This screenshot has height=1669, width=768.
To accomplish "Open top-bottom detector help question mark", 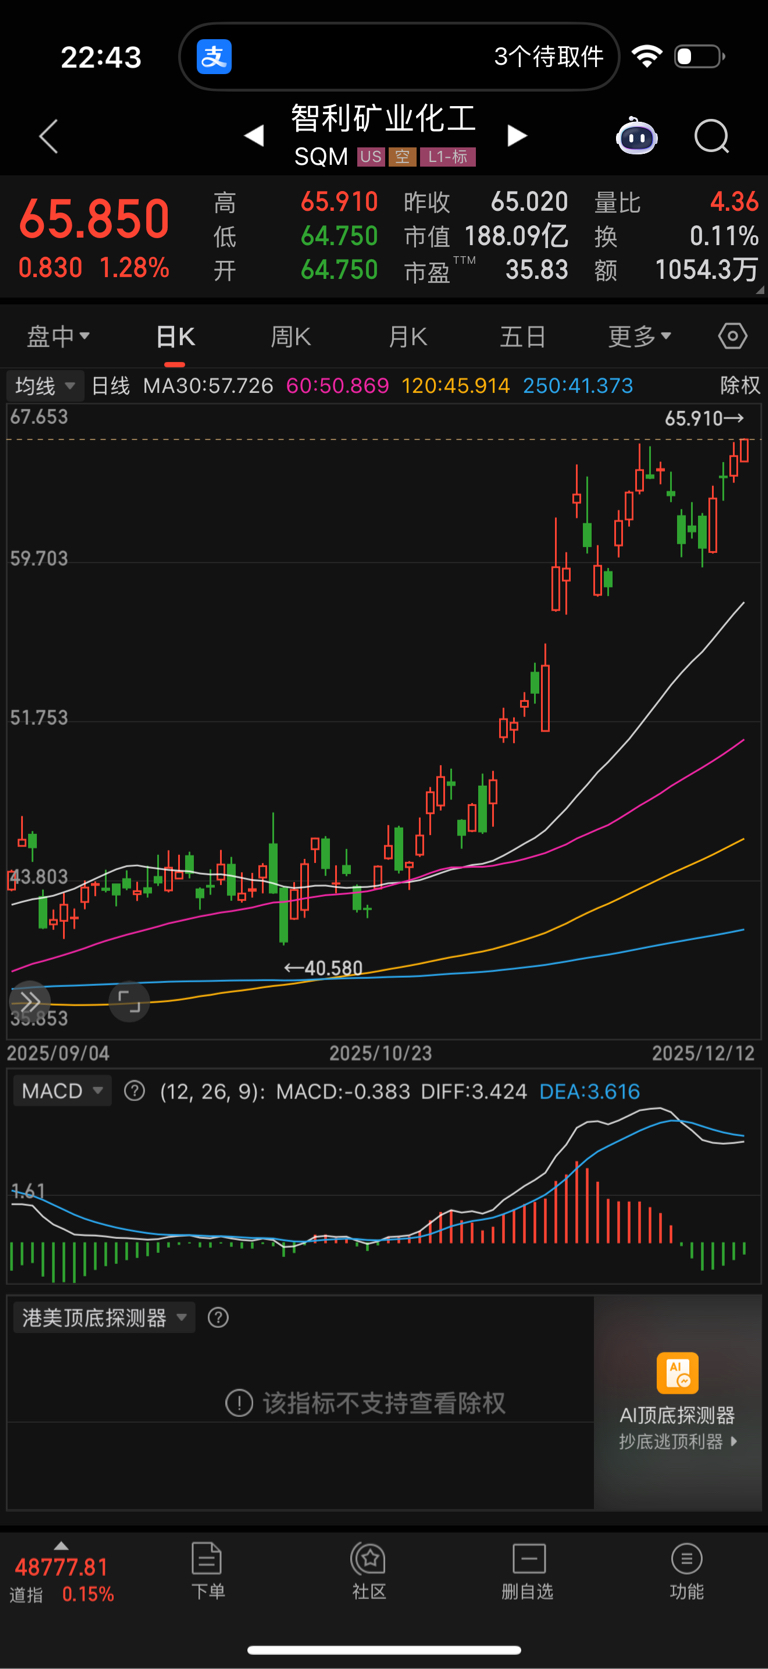I will tap(218, 1318).
